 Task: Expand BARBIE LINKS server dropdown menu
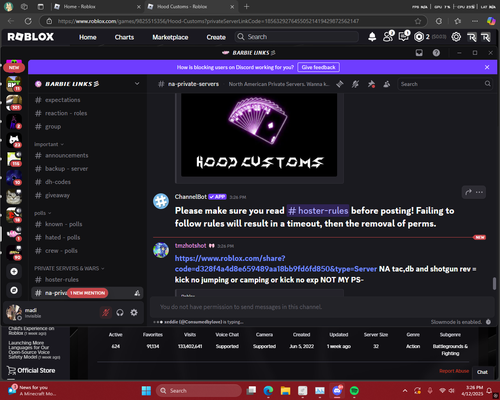(137, 84)
